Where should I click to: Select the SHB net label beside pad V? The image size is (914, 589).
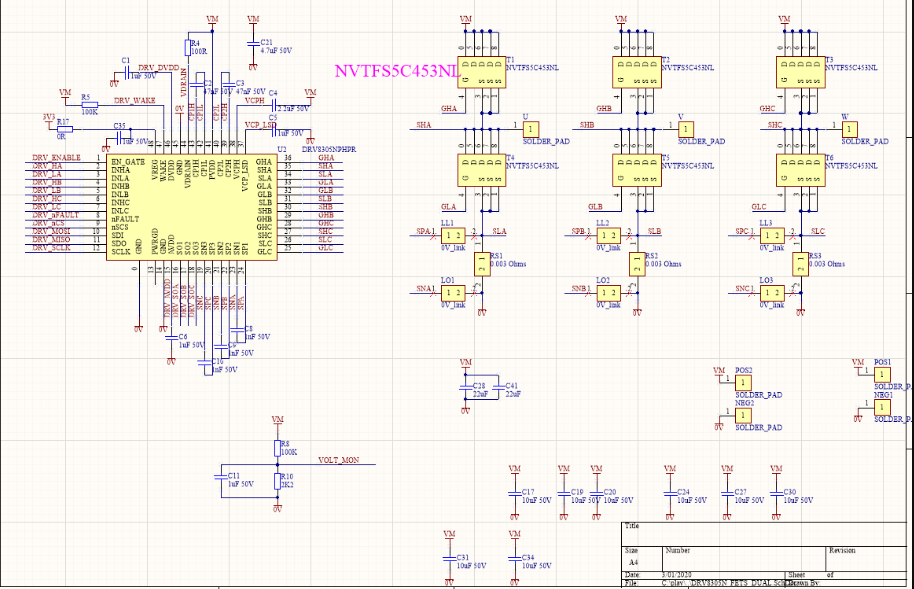click(586, 125)
